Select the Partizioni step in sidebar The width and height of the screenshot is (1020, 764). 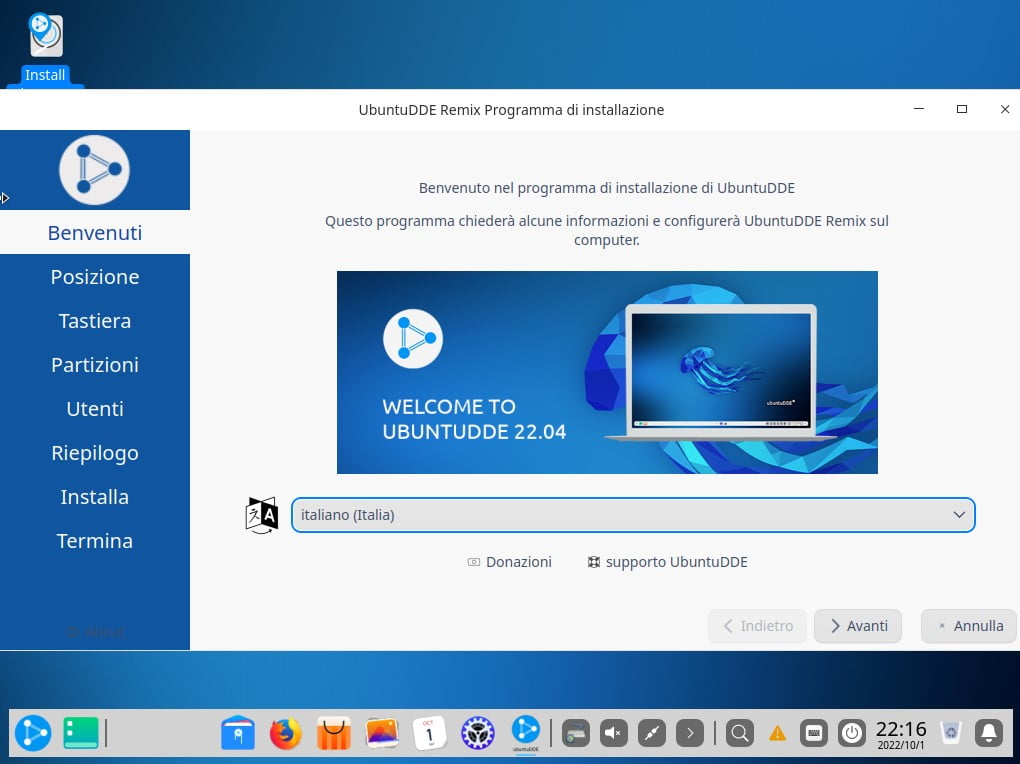95,365
